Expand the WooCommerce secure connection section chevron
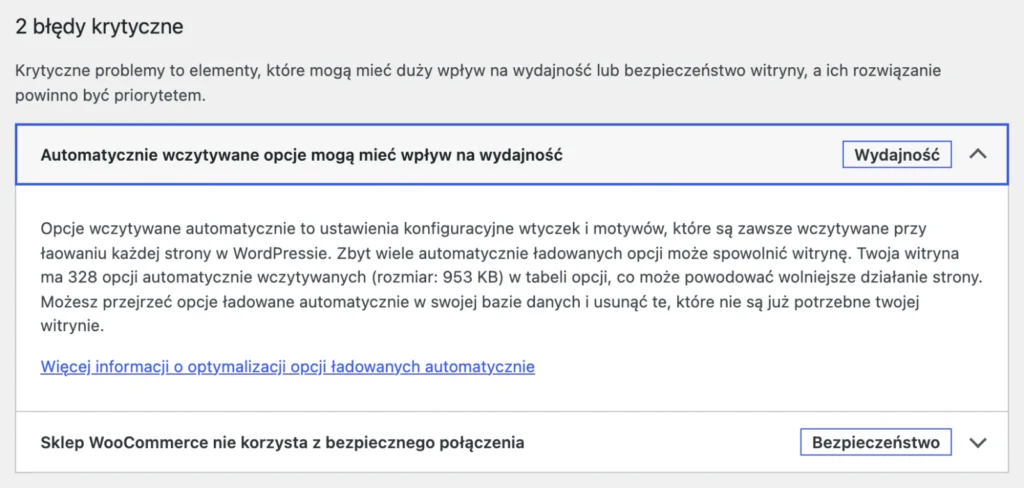This screenshot has height=488, width=1024. pyautogui.click(x=978, y=442)
